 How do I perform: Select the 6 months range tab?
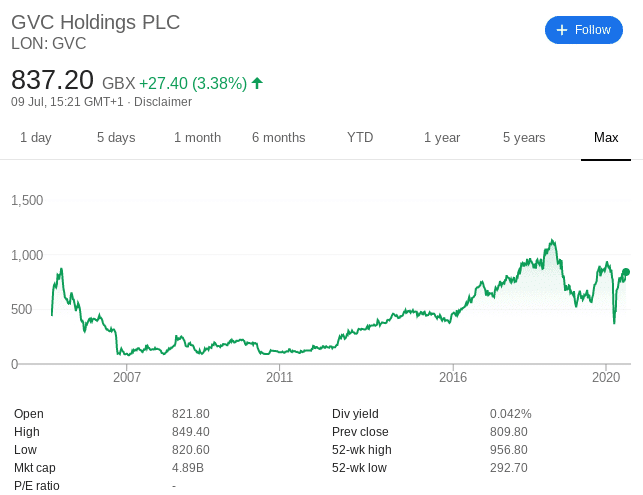(x=278, y=137)
